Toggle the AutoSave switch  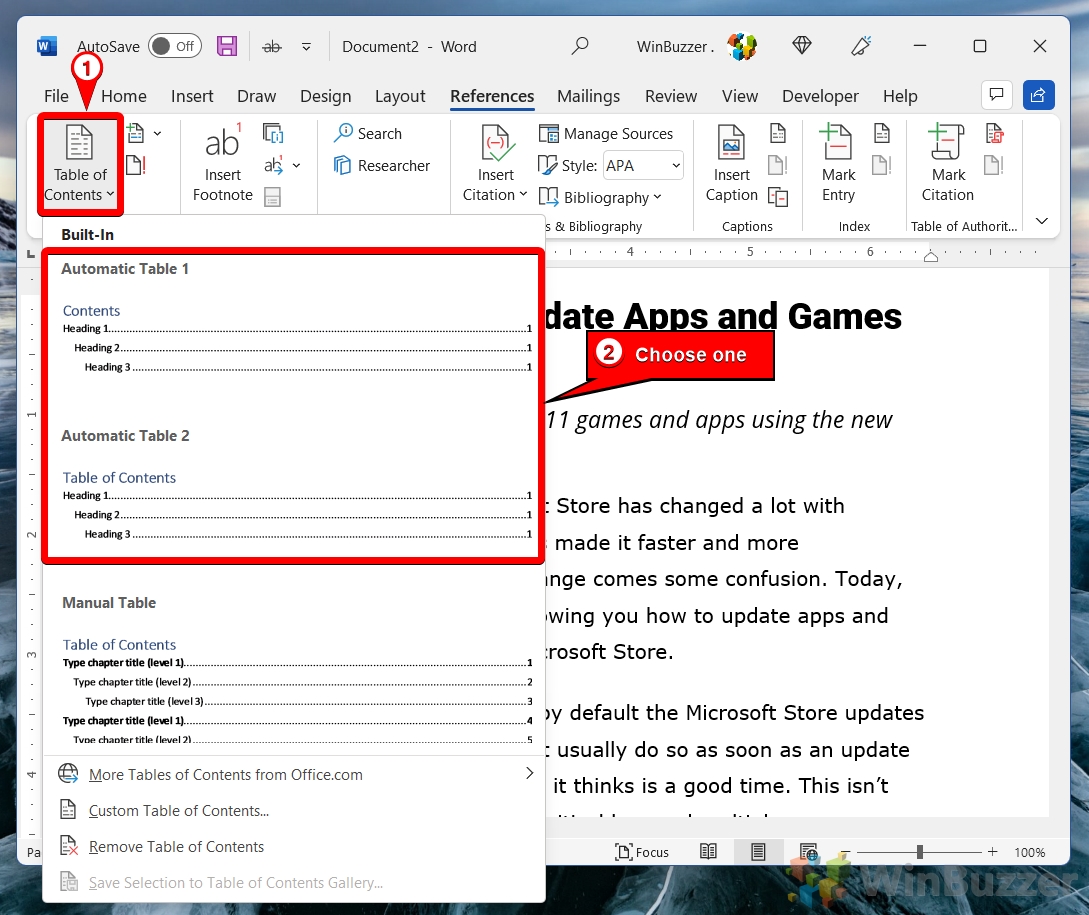174,46
